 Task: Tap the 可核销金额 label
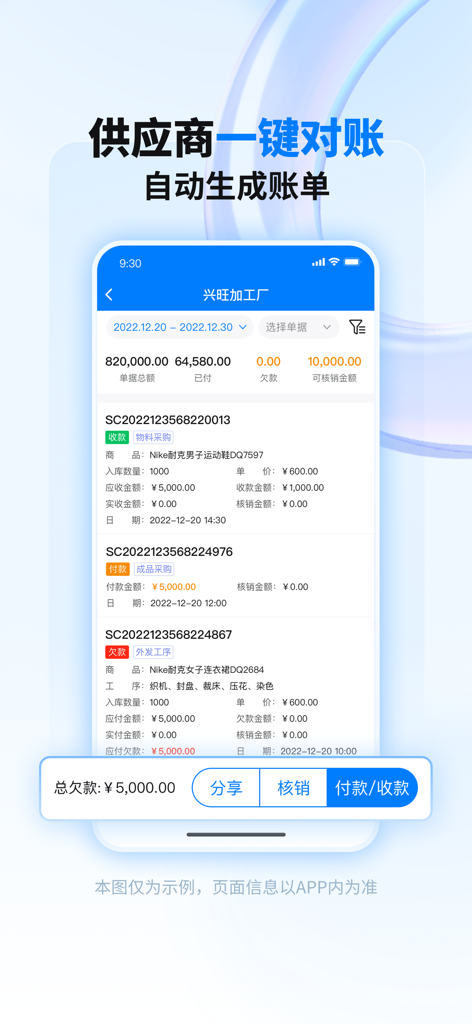334,378
